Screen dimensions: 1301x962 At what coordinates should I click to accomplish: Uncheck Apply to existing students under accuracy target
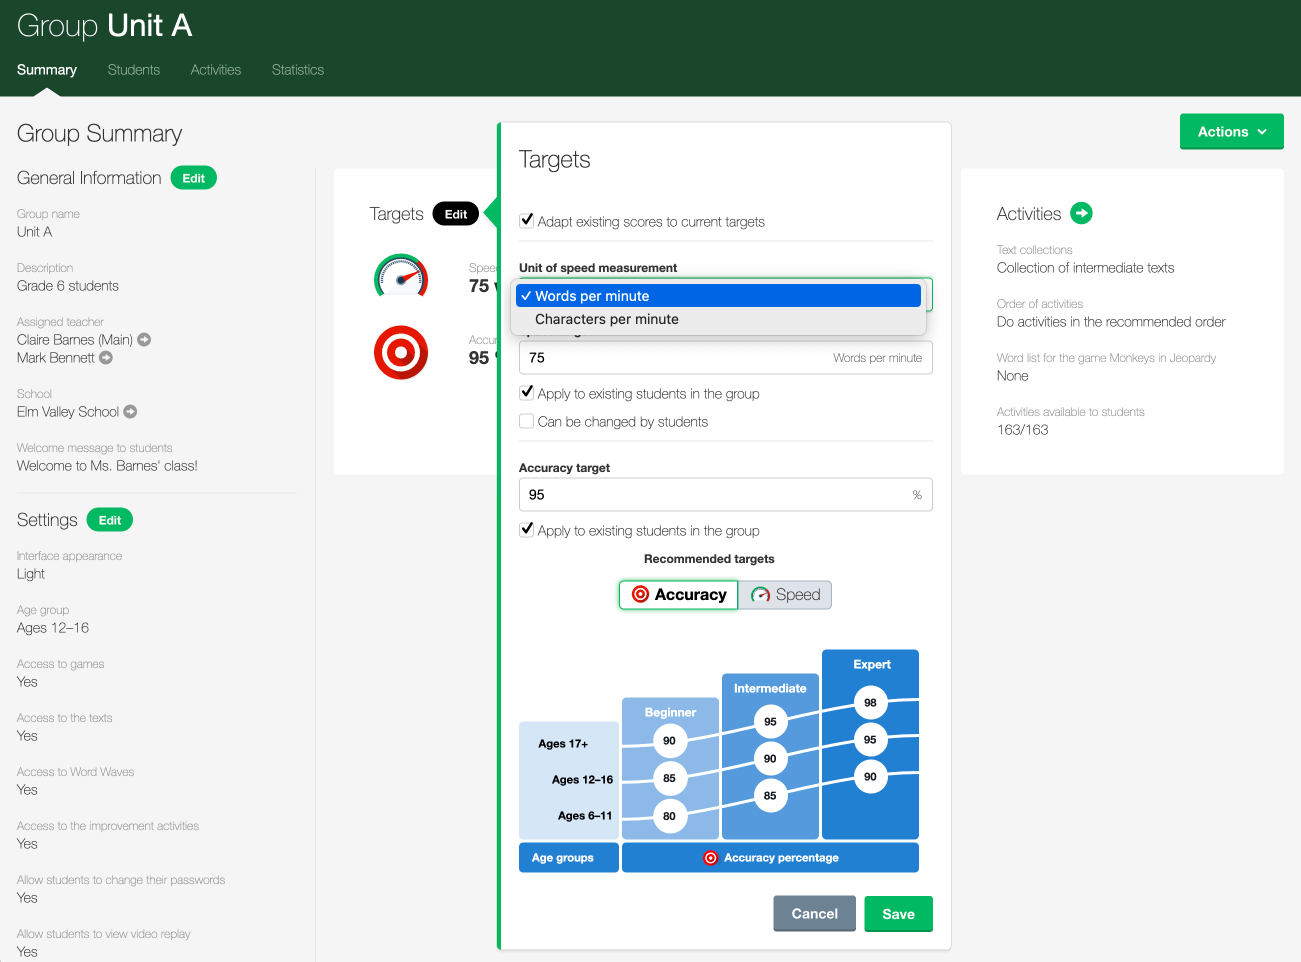click(x=527, y=530)
